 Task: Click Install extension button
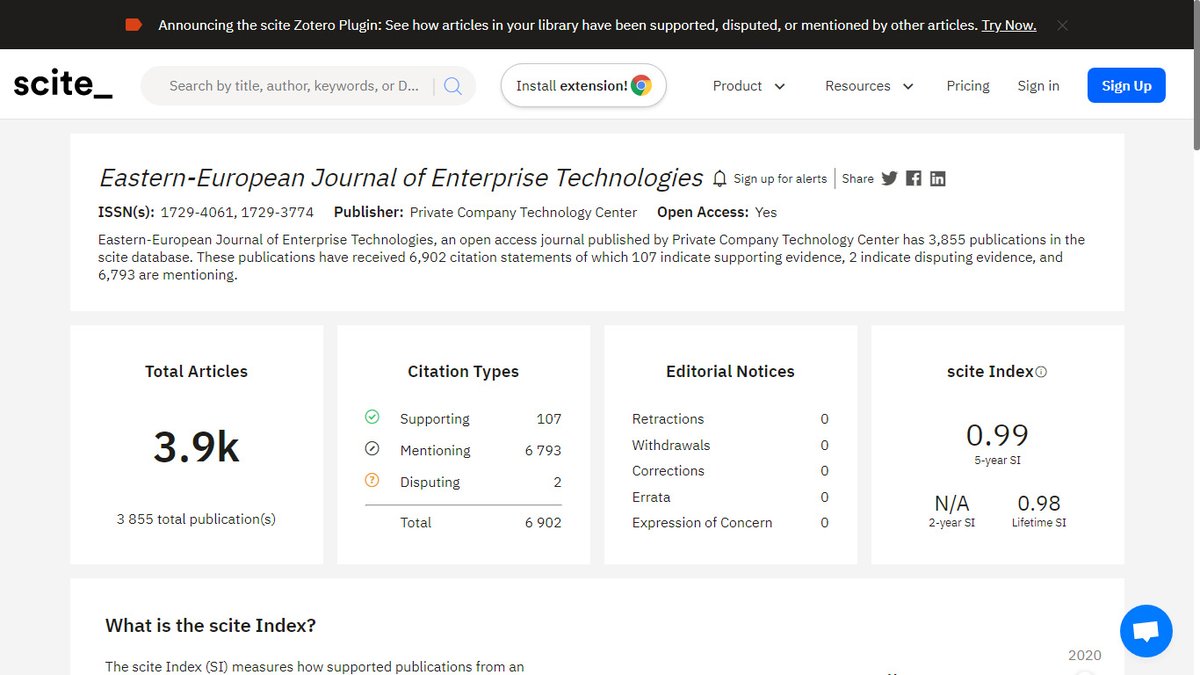coord(583,86)
